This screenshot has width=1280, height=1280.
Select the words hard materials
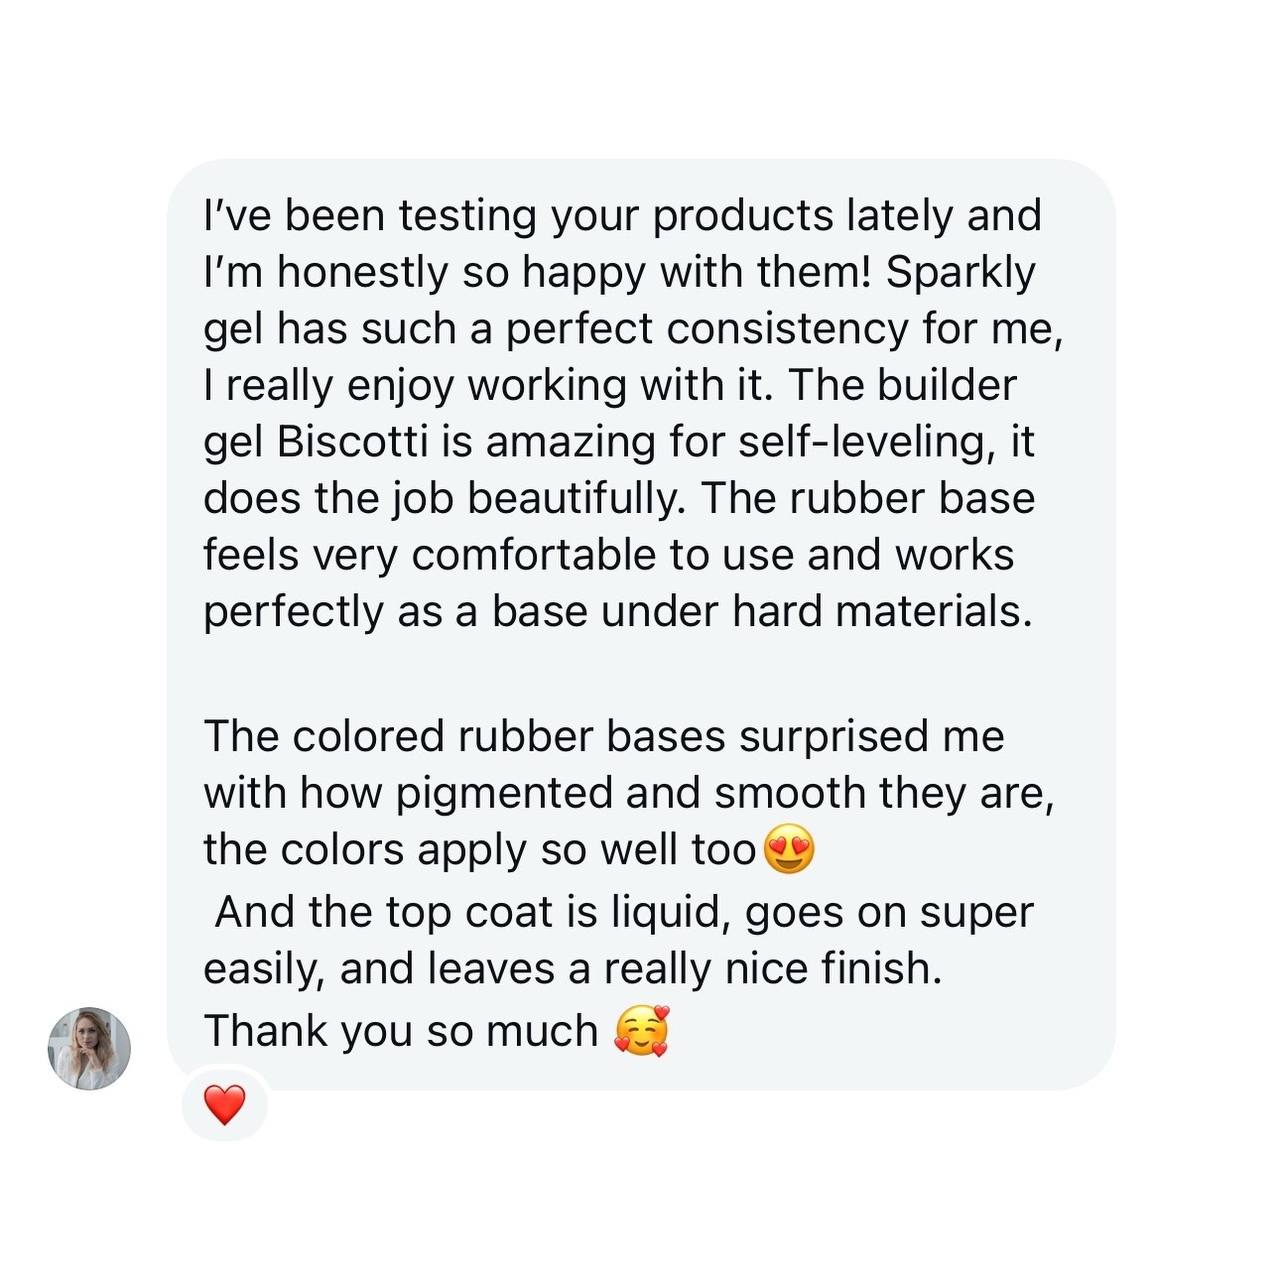(x=881, y=611)
